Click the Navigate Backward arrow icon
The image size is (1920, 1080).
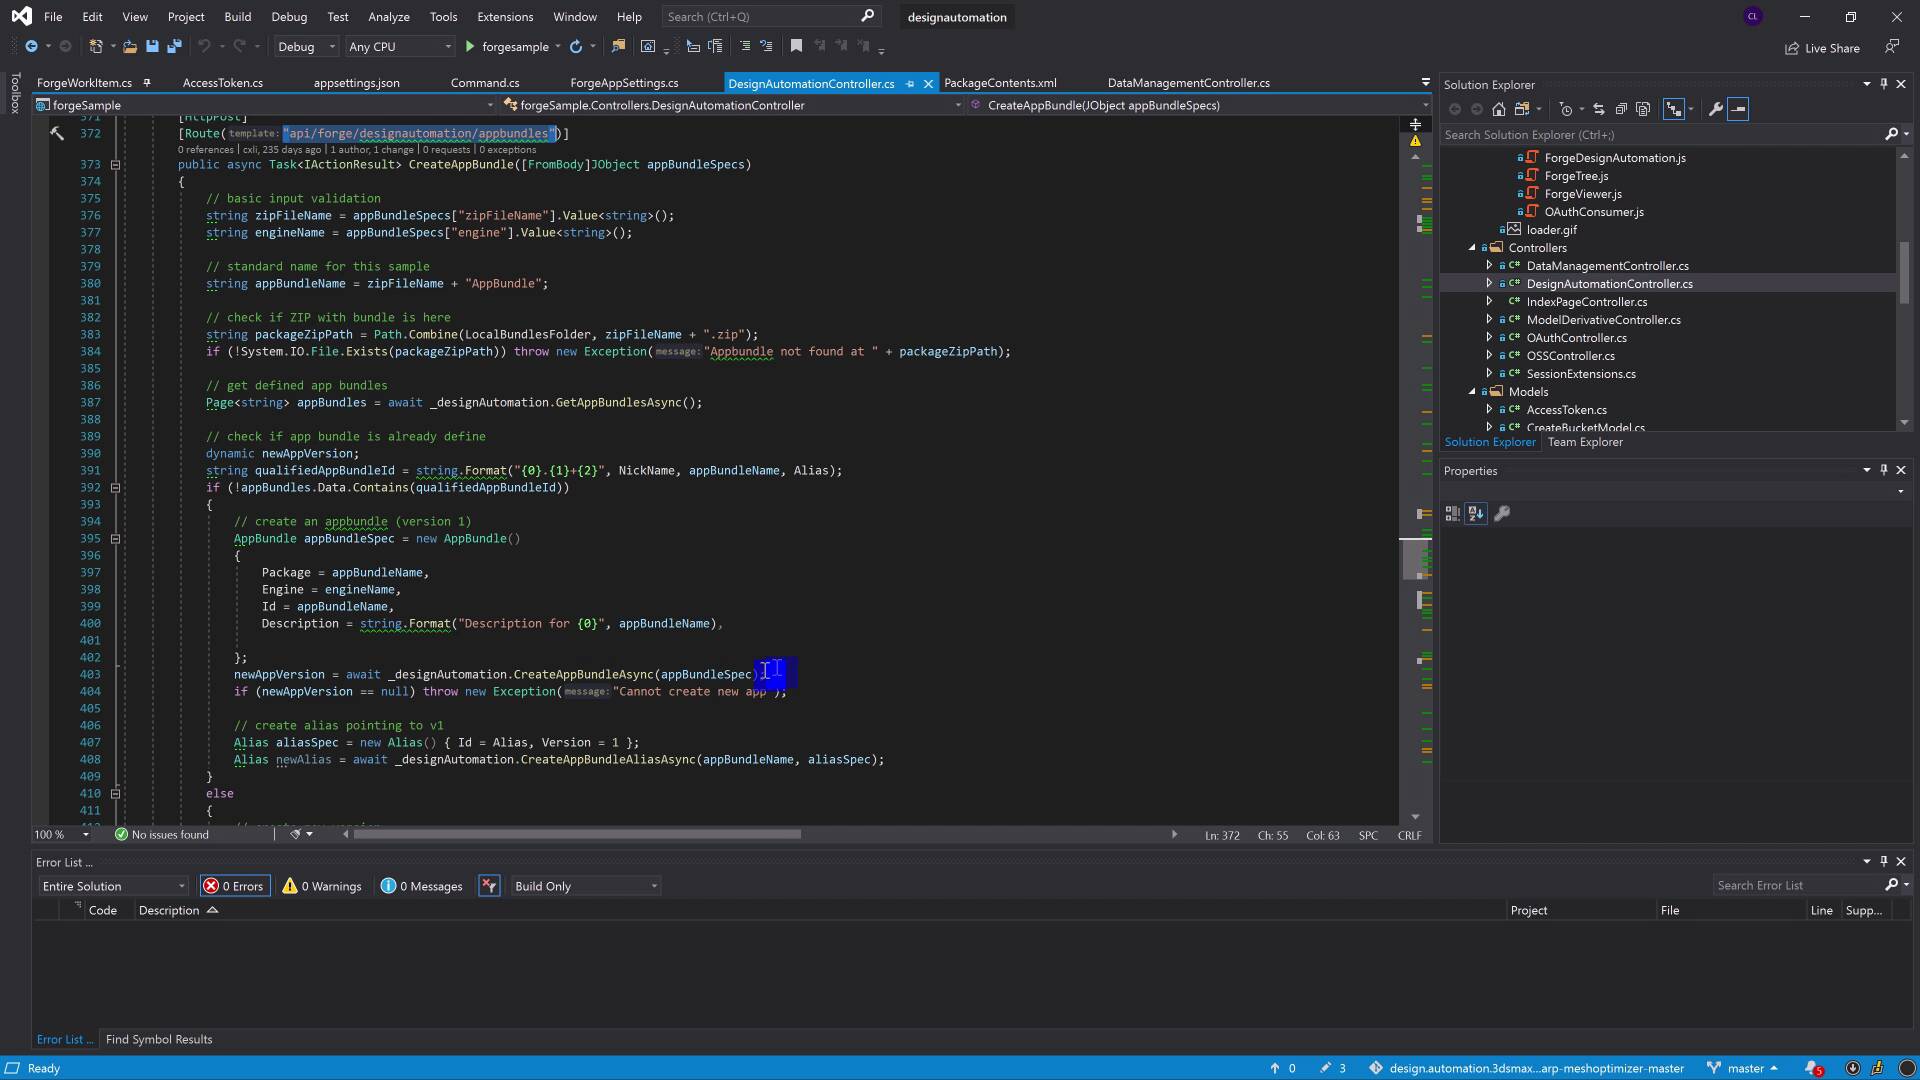(31, 46)
